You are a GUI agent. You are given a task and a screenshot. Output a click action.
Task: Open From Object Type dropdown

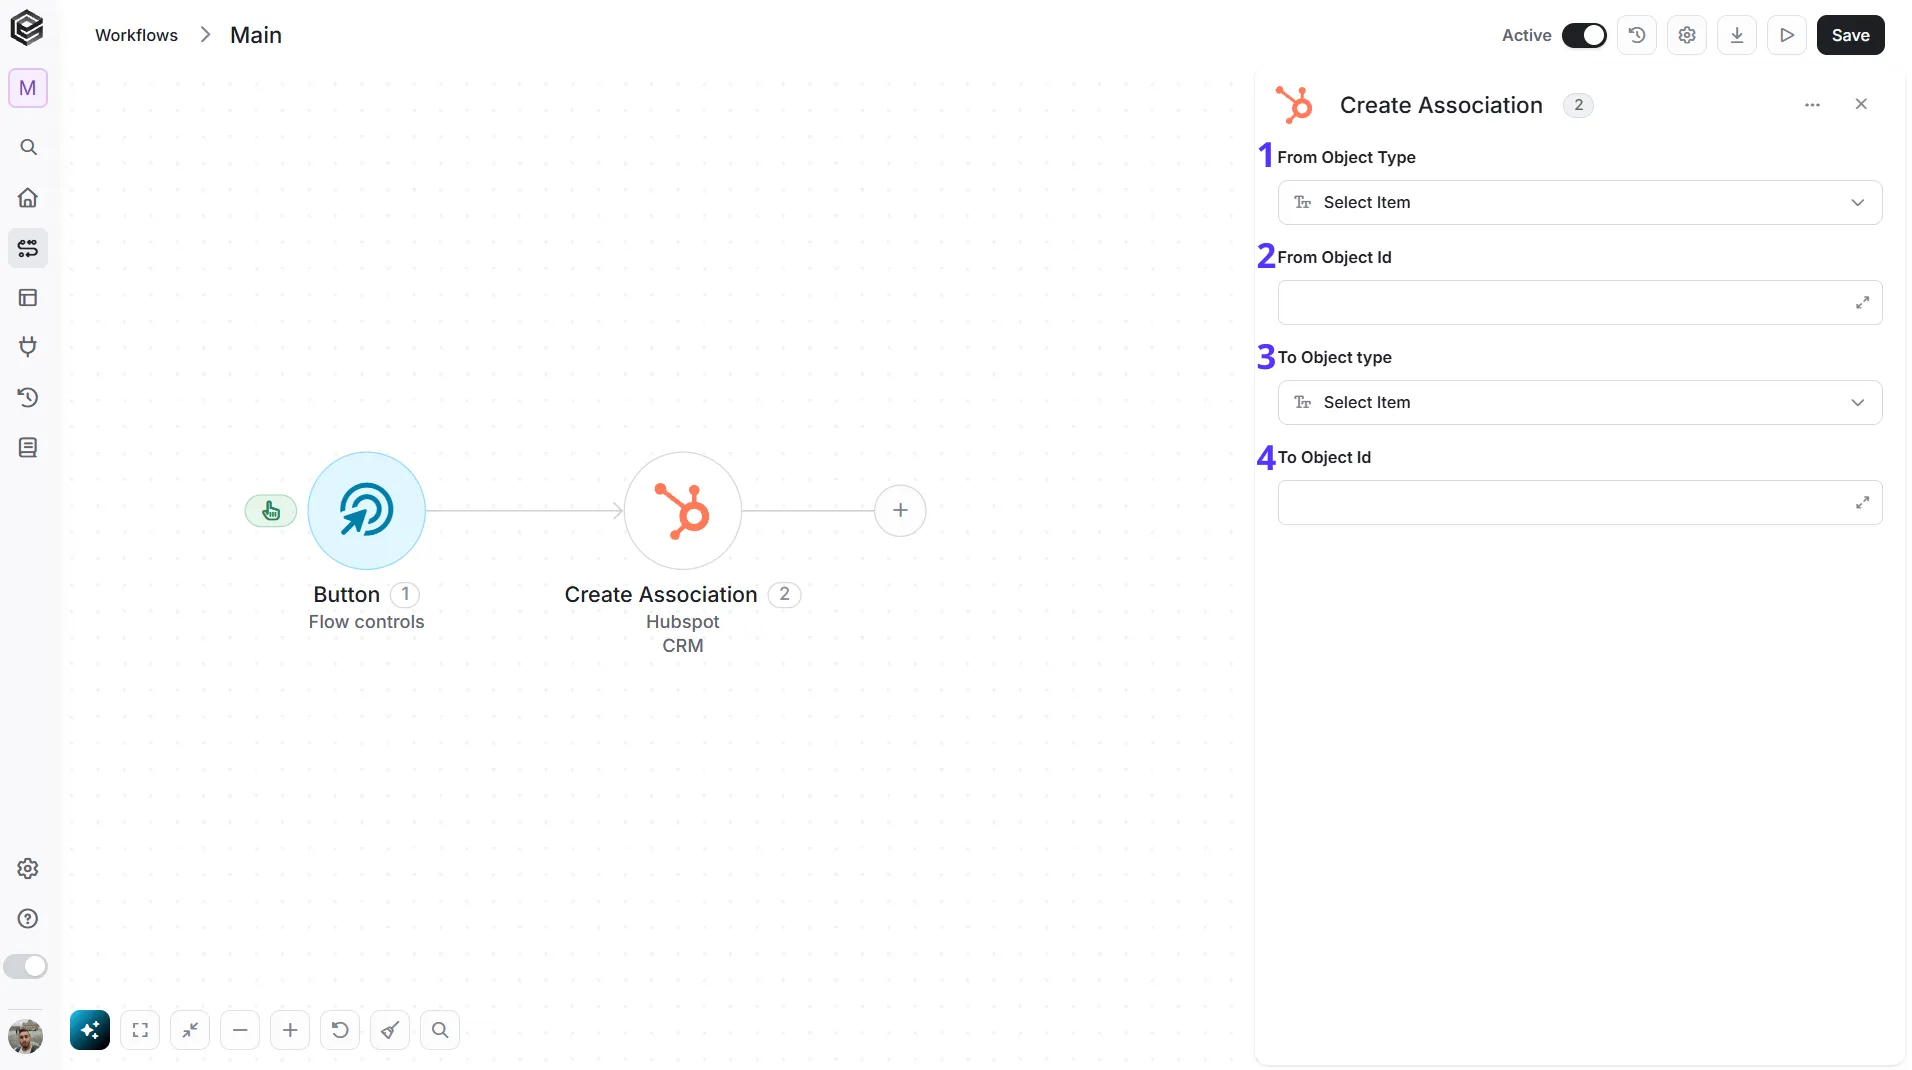pos(1580,202)
